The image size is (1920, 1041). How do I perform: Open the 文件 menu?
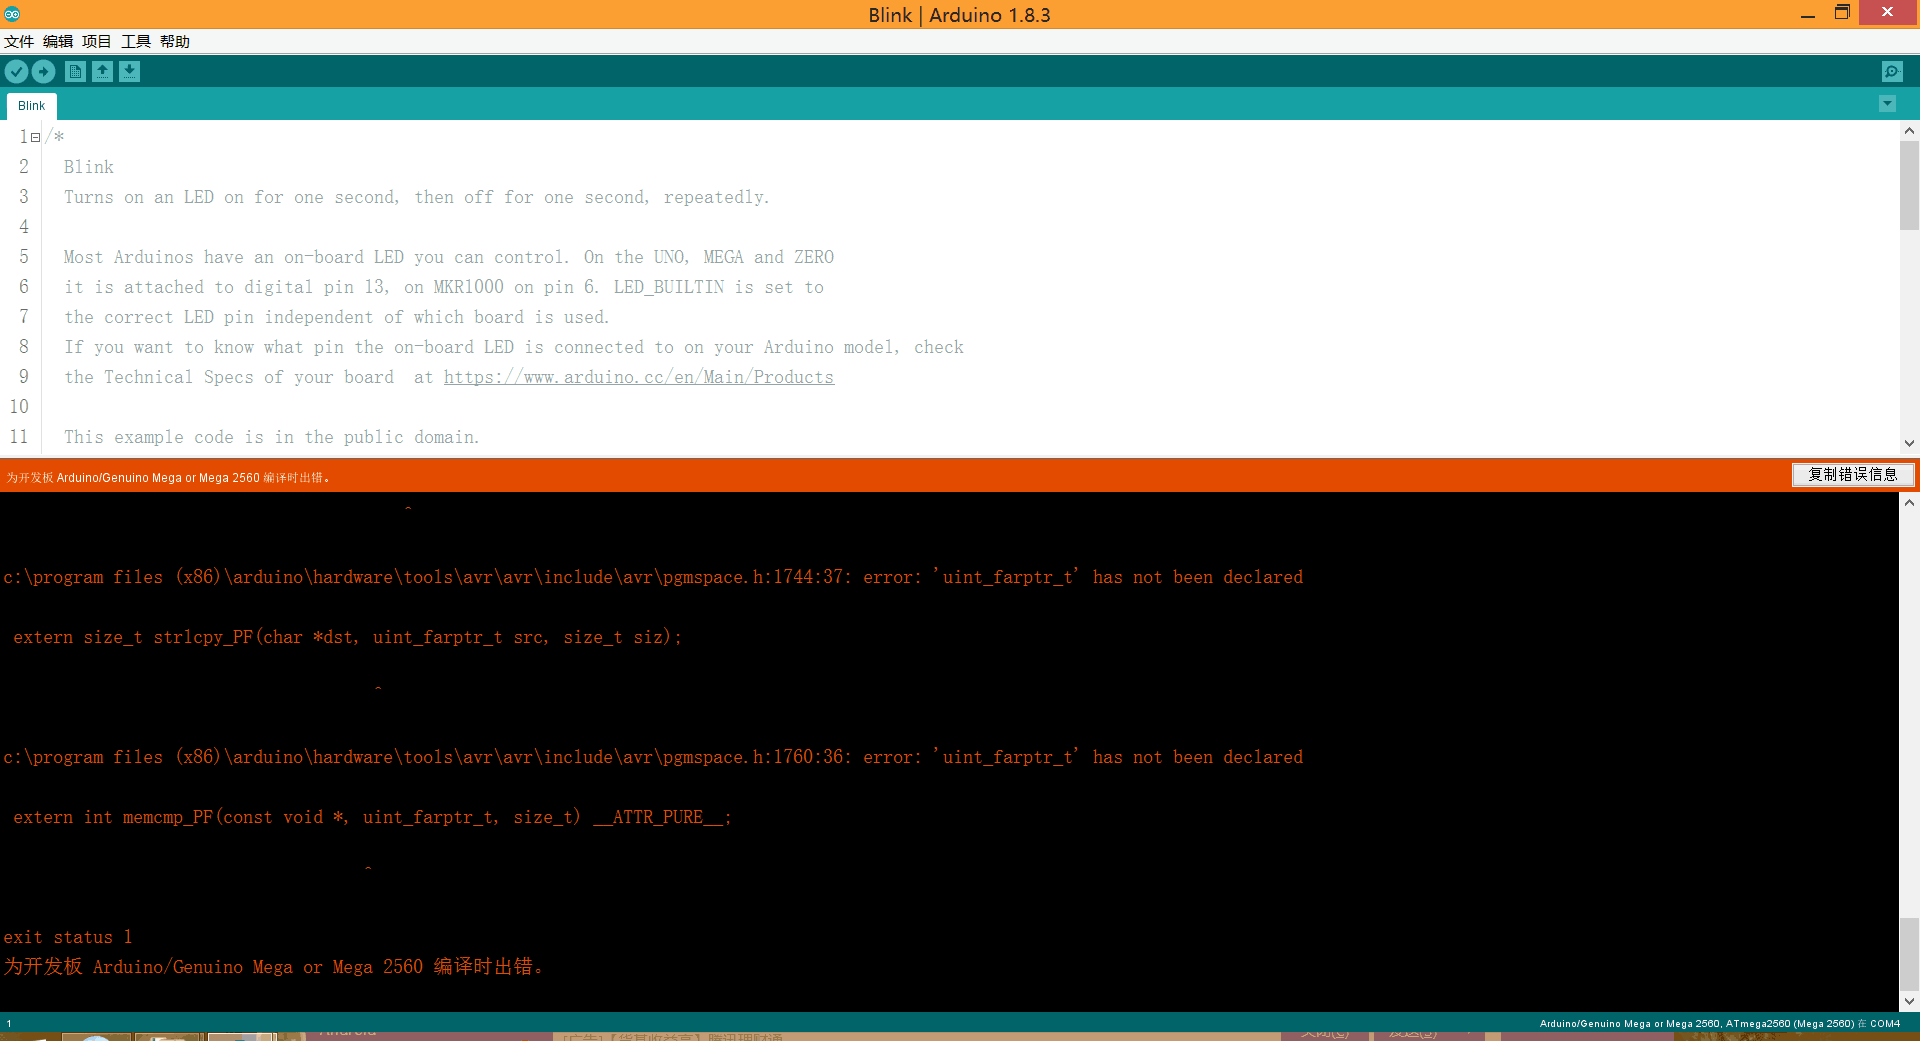(x=19, y=41)
